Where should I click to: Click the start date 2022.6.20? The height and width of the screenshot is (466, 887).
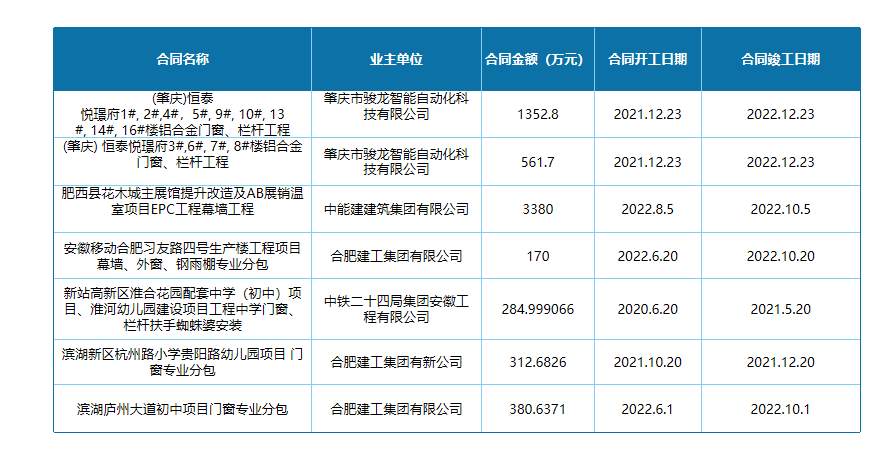tap(647, 256)
